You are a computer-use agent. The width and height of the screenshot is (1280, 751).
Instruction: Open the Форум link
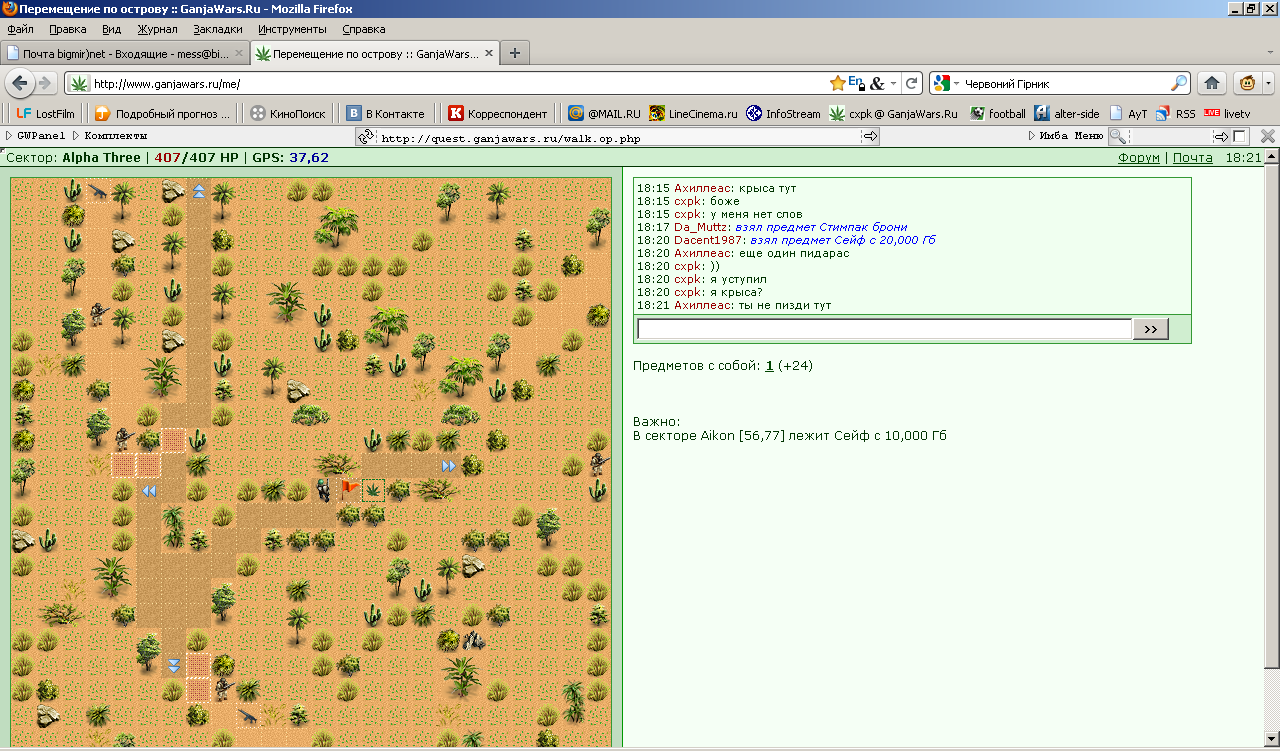(x=1138, y=158)
